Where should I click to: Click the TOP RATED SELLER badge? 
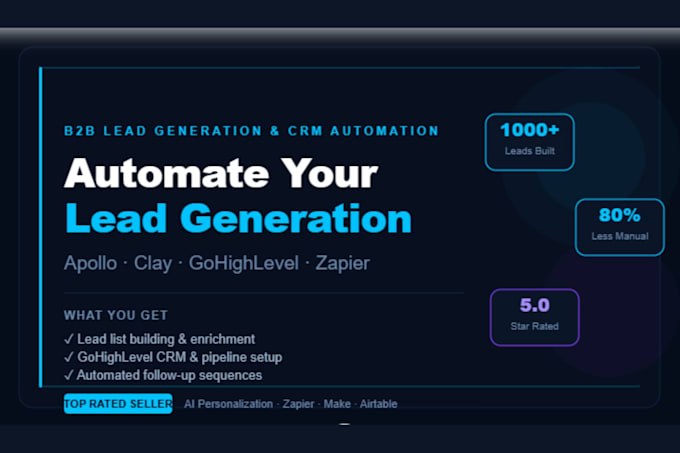click(118, 404)
